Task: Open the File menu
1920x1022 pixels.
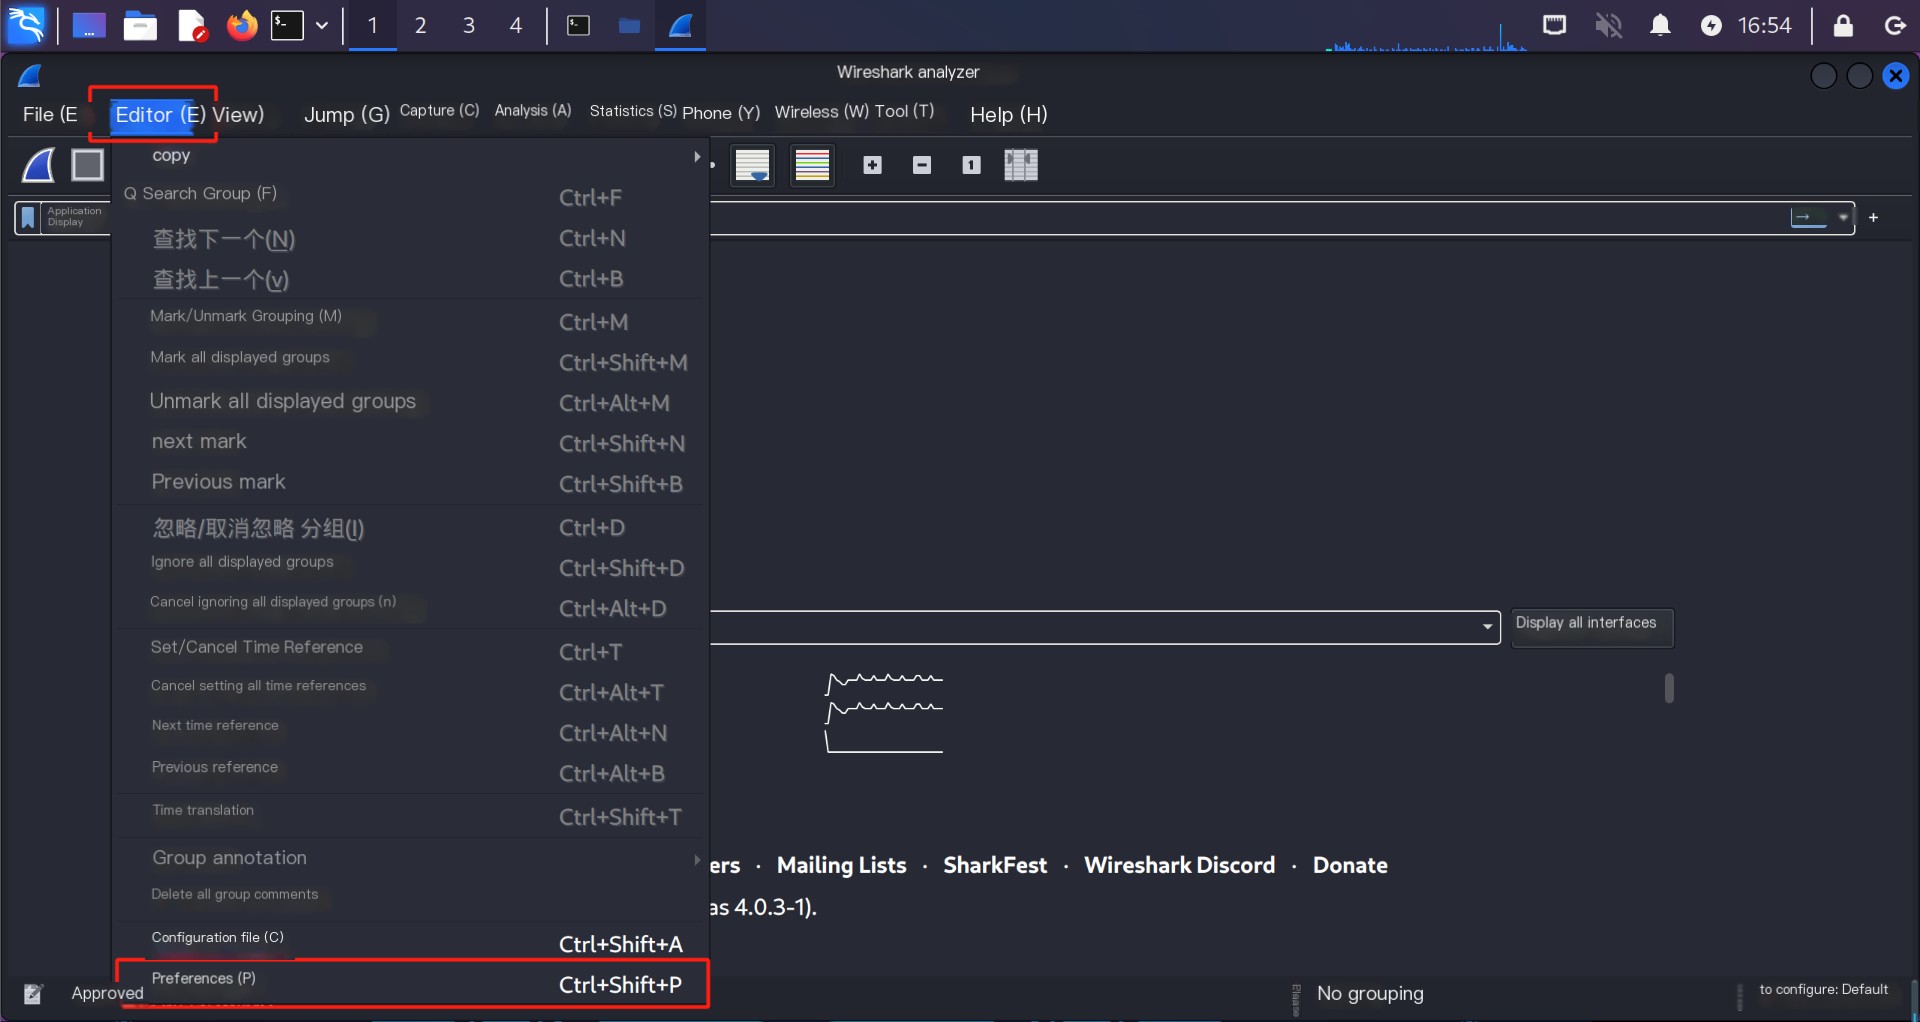Action: 50,114
